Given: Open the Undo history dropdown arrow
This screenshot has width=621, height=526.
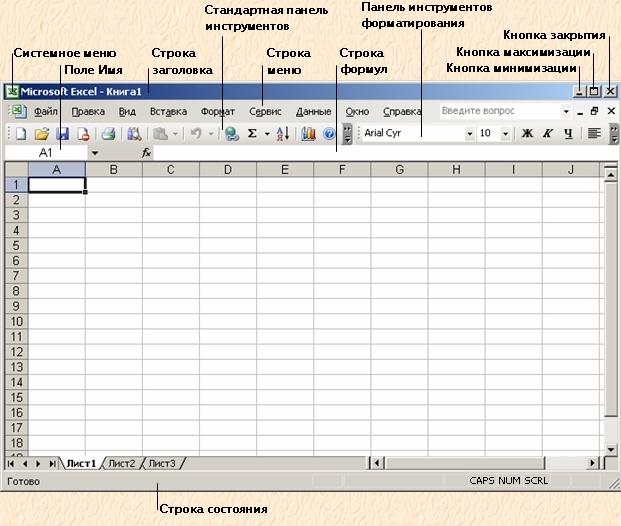Looking at the screenshot, I should (x=211, y=134).
